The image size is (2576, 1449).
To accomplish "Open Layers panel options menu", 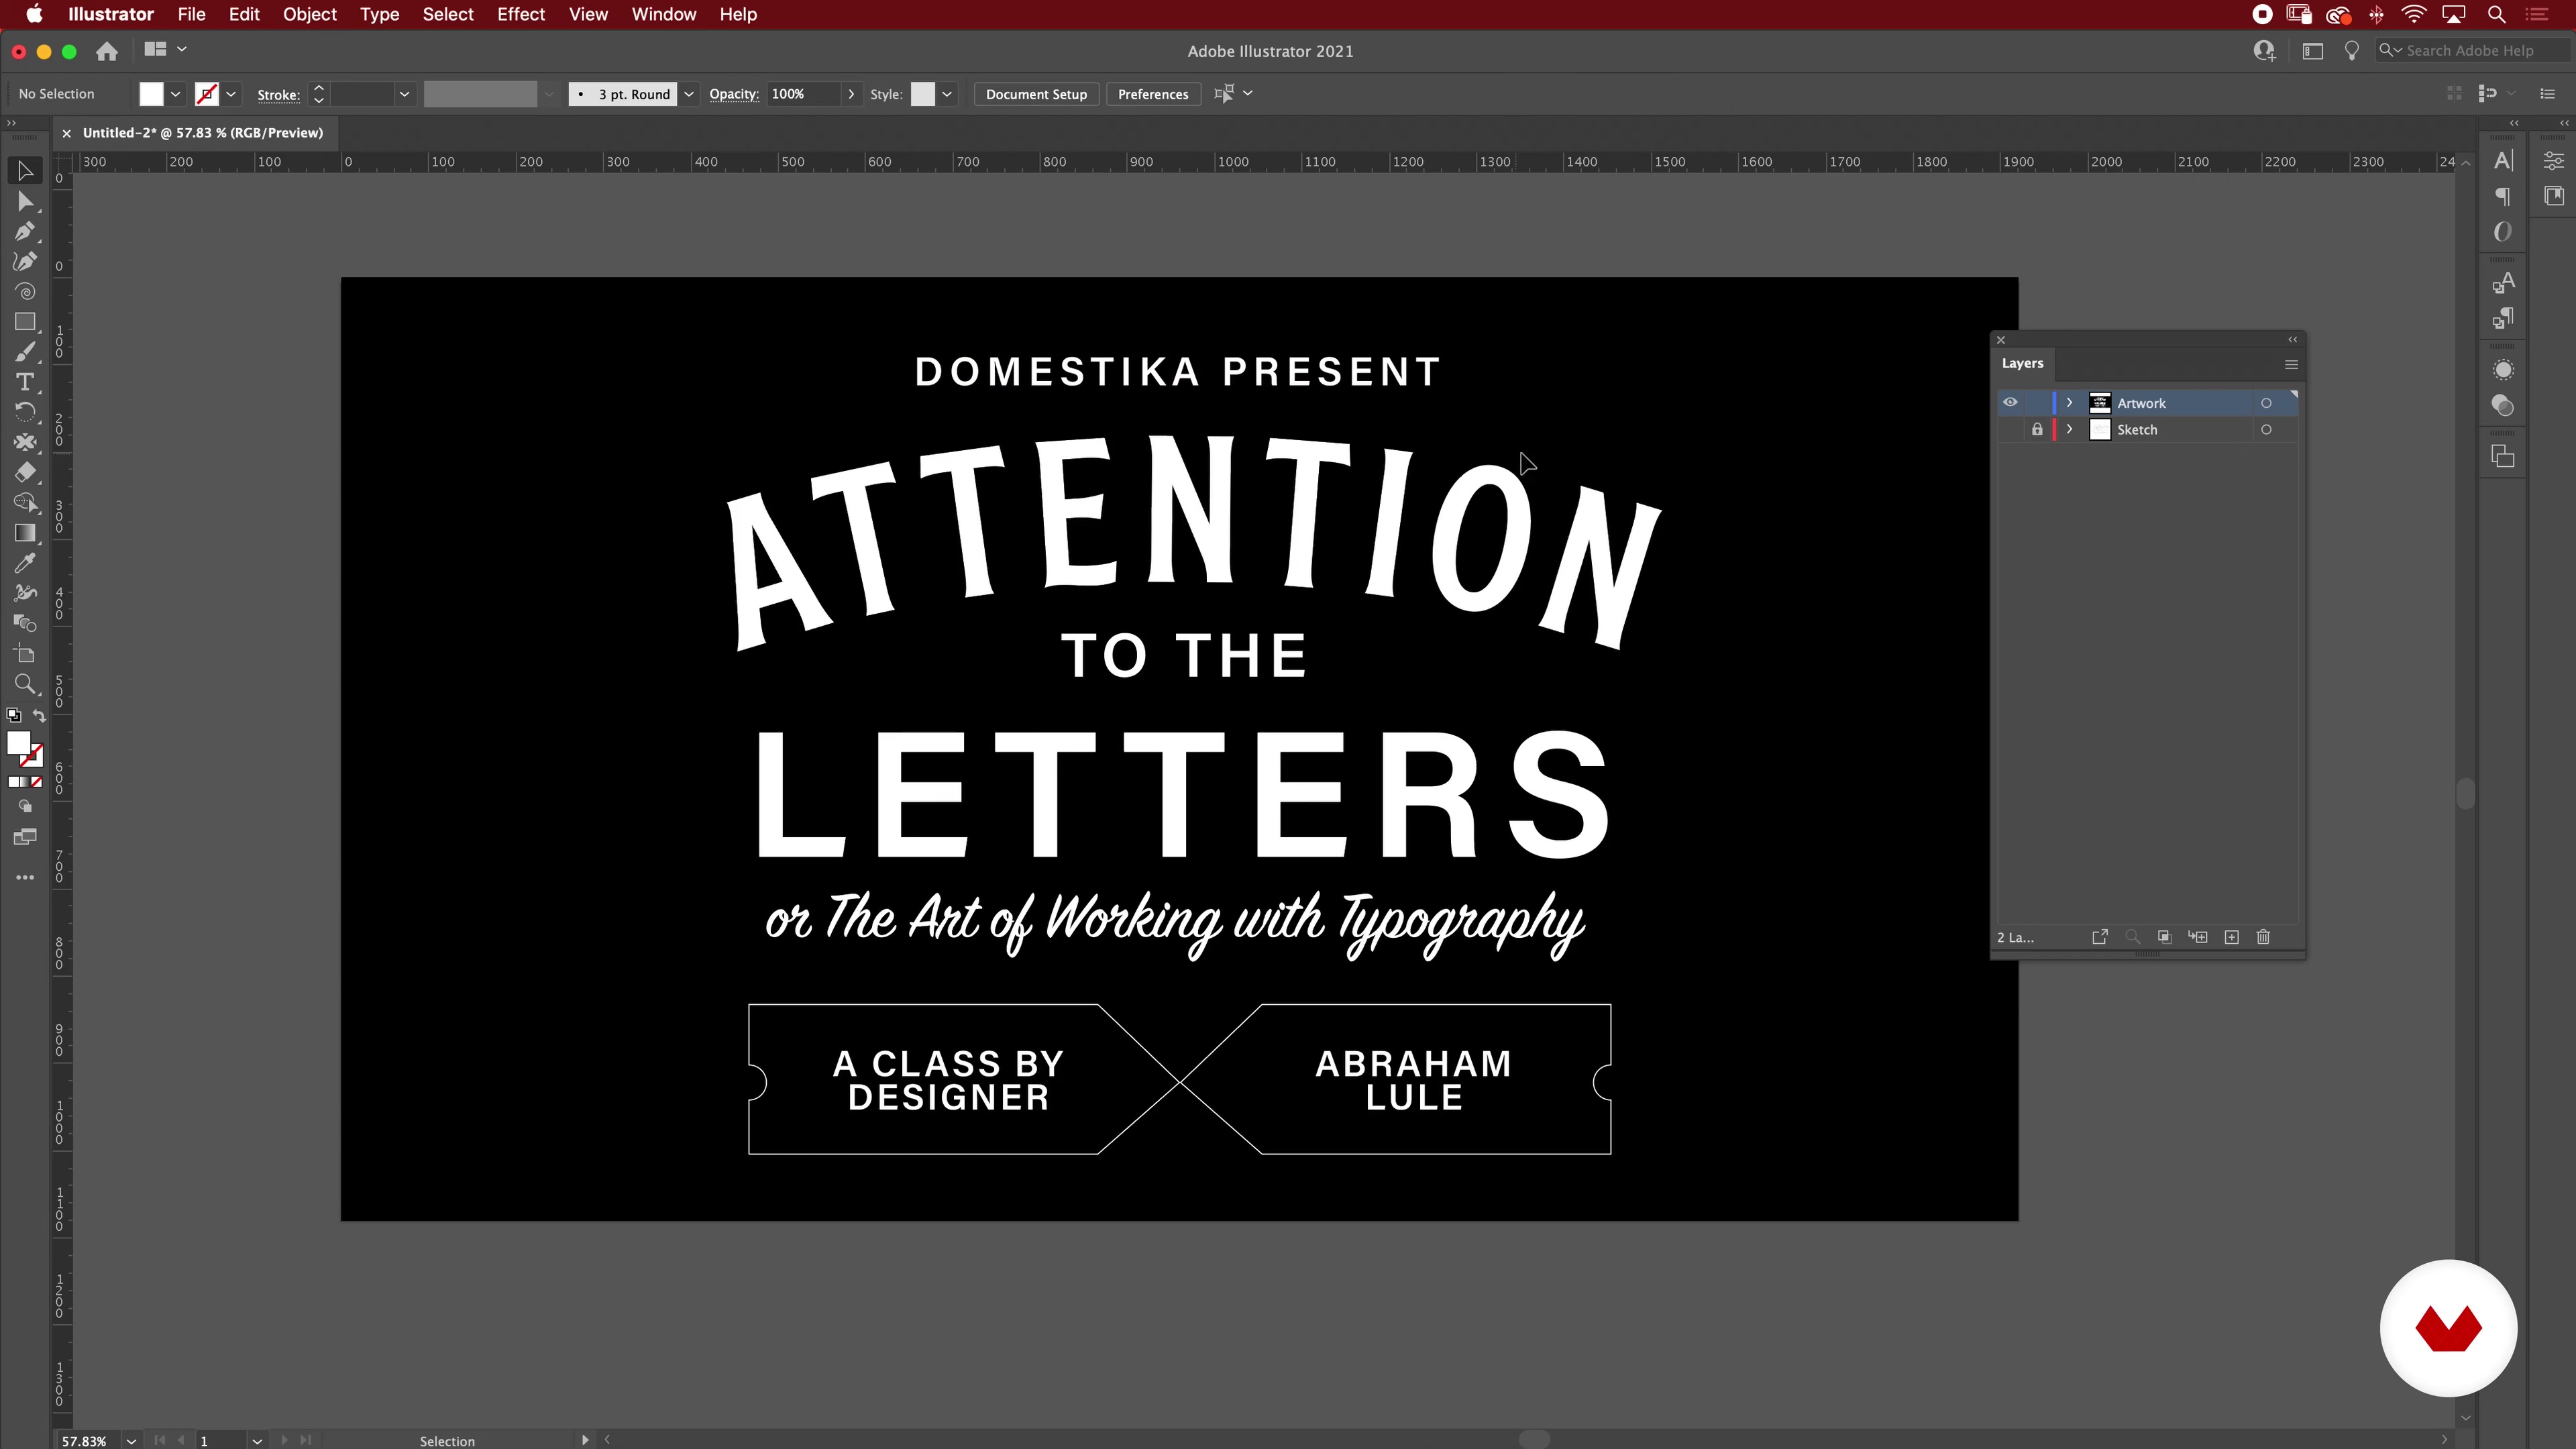I will pos(2291,364).
